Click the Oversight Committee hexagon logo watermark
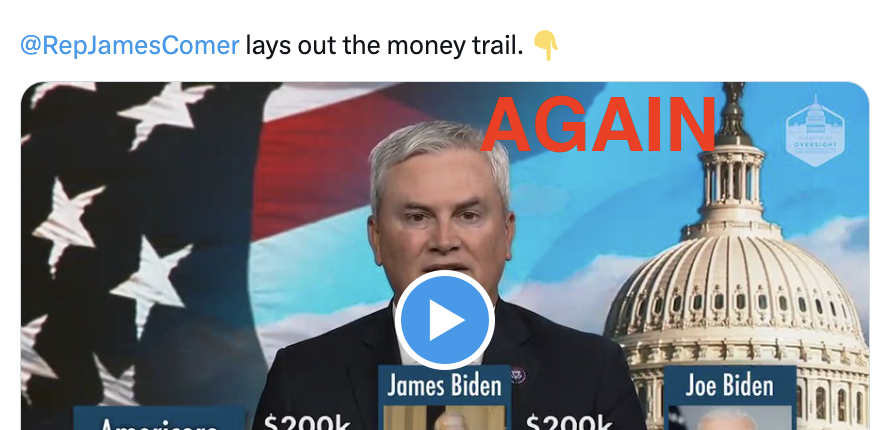888x430 pixels. (815, 131)
